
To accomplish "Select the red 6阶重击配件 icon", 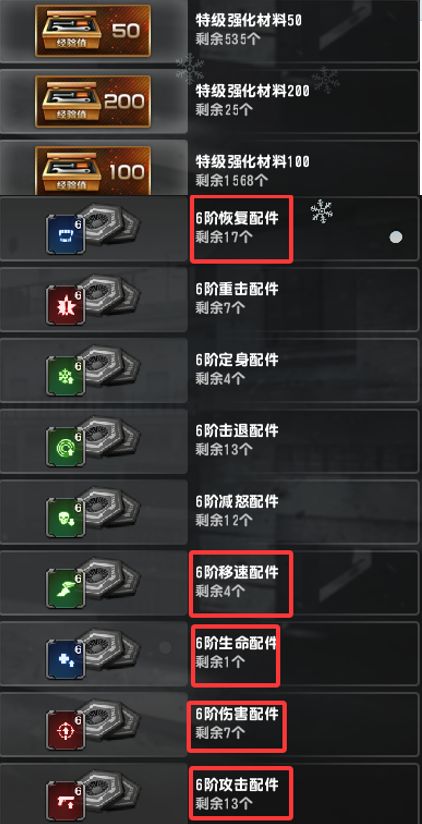I will [x=66, y=306].
